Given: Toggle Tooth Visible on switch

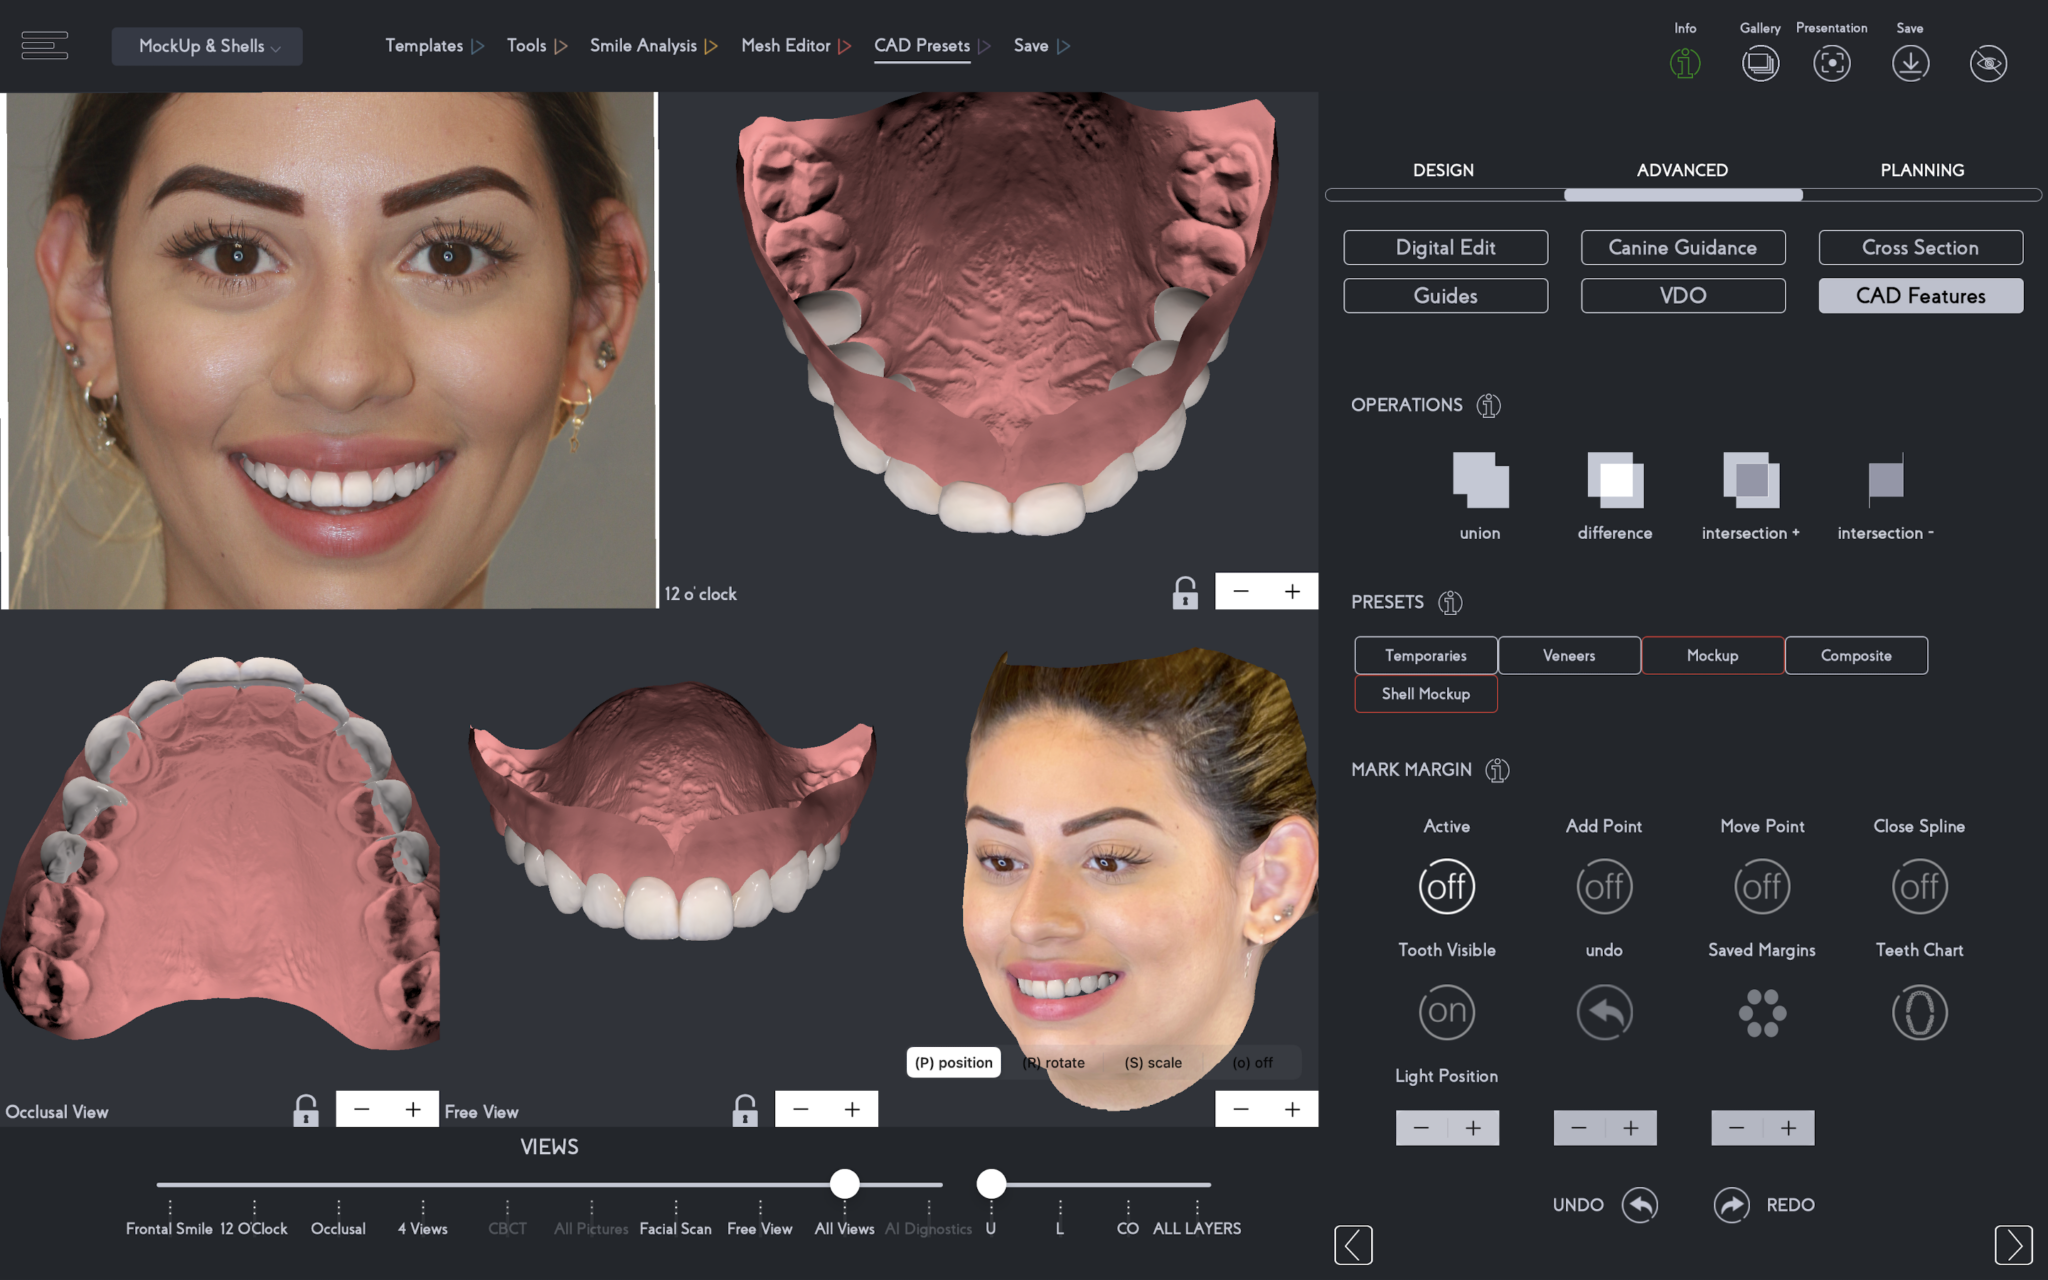Looking at the screenshot, I should (1446, 1012).
